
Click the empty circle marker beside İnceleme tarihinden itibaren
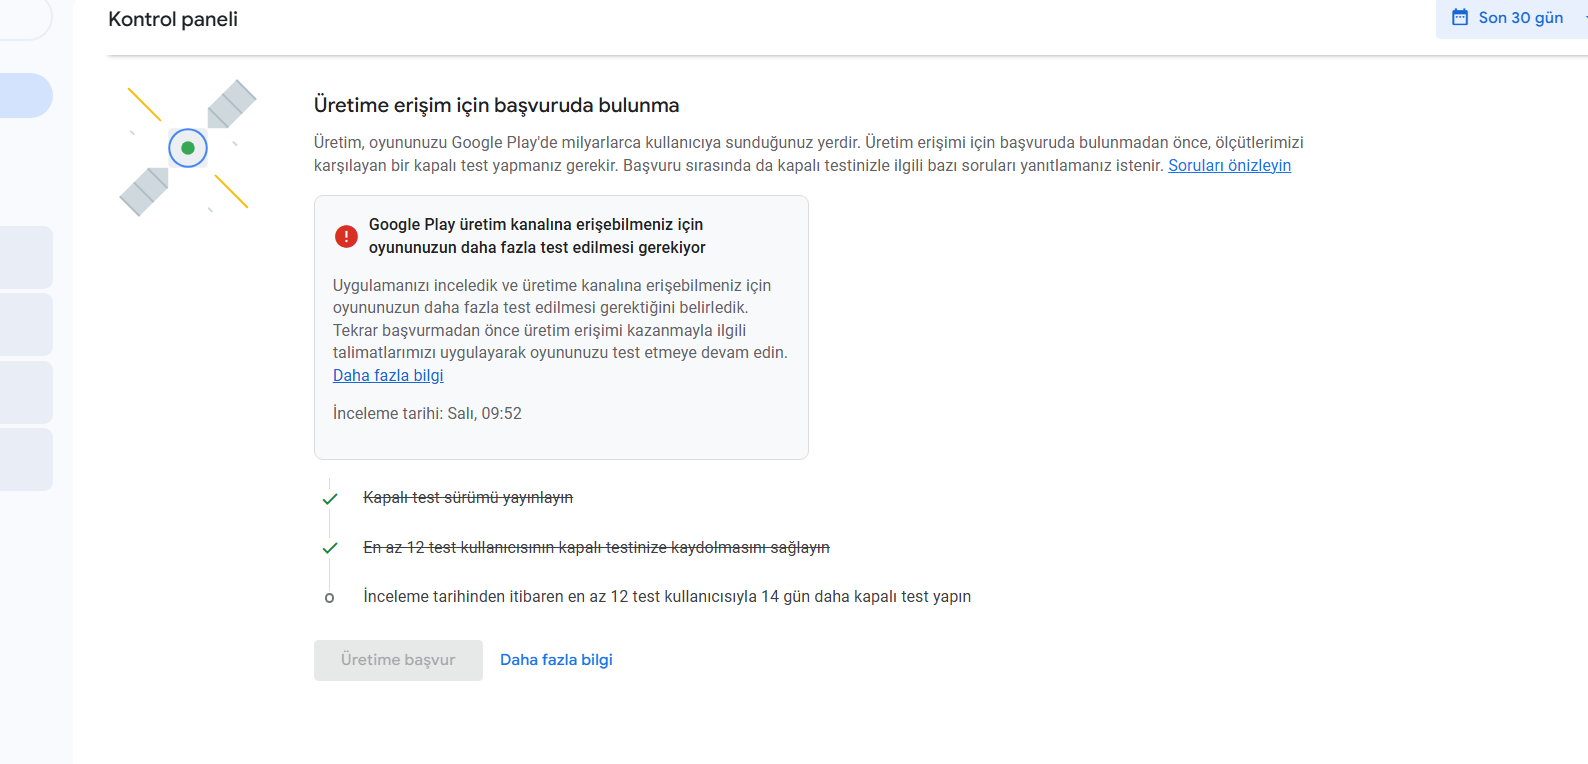tap(329, 598)
